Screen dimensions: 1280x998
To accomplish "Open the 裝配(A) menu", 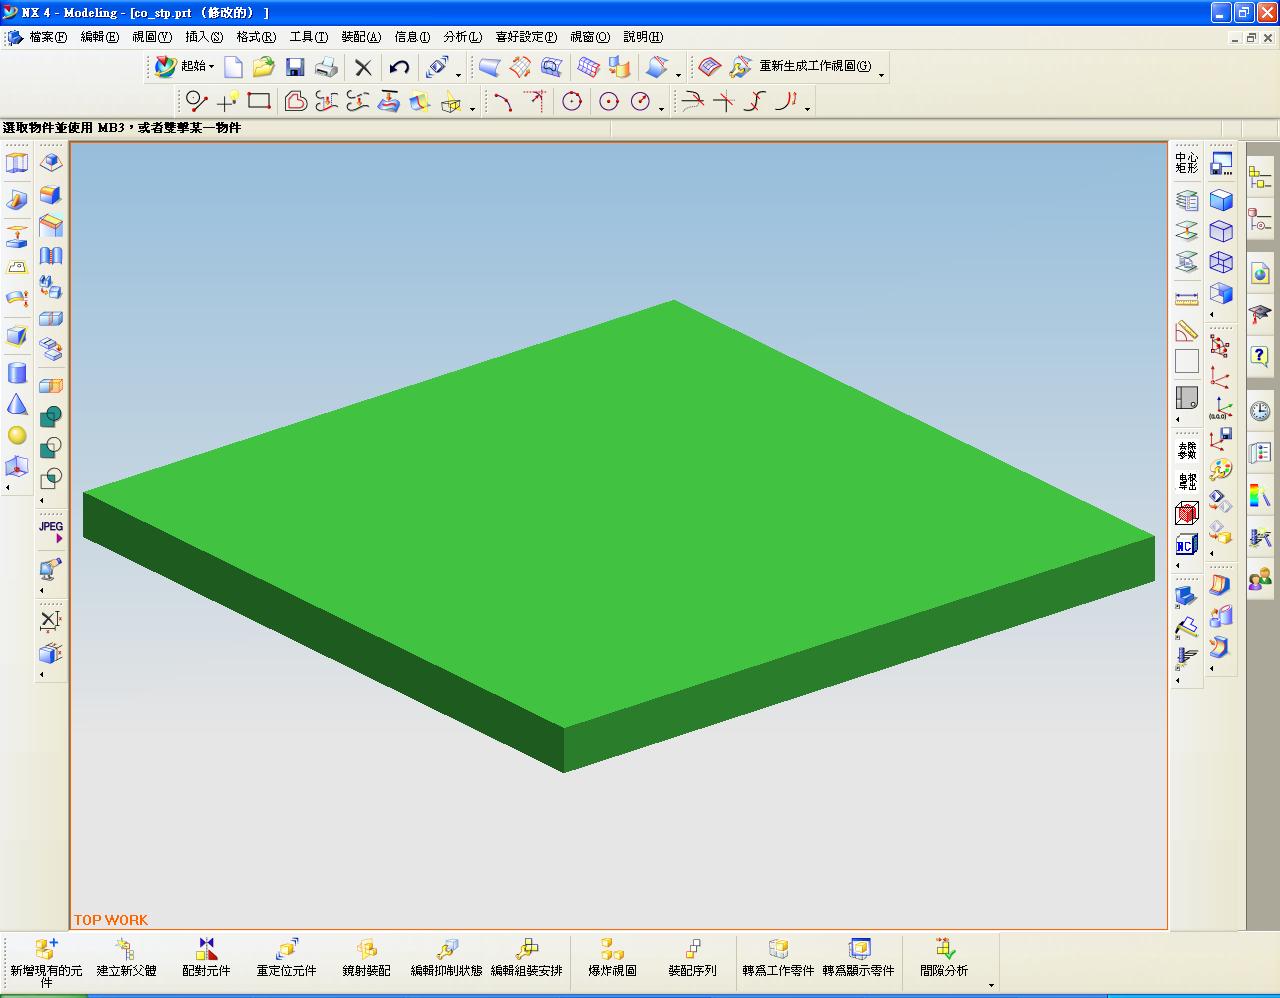I will tap(361, 37).
